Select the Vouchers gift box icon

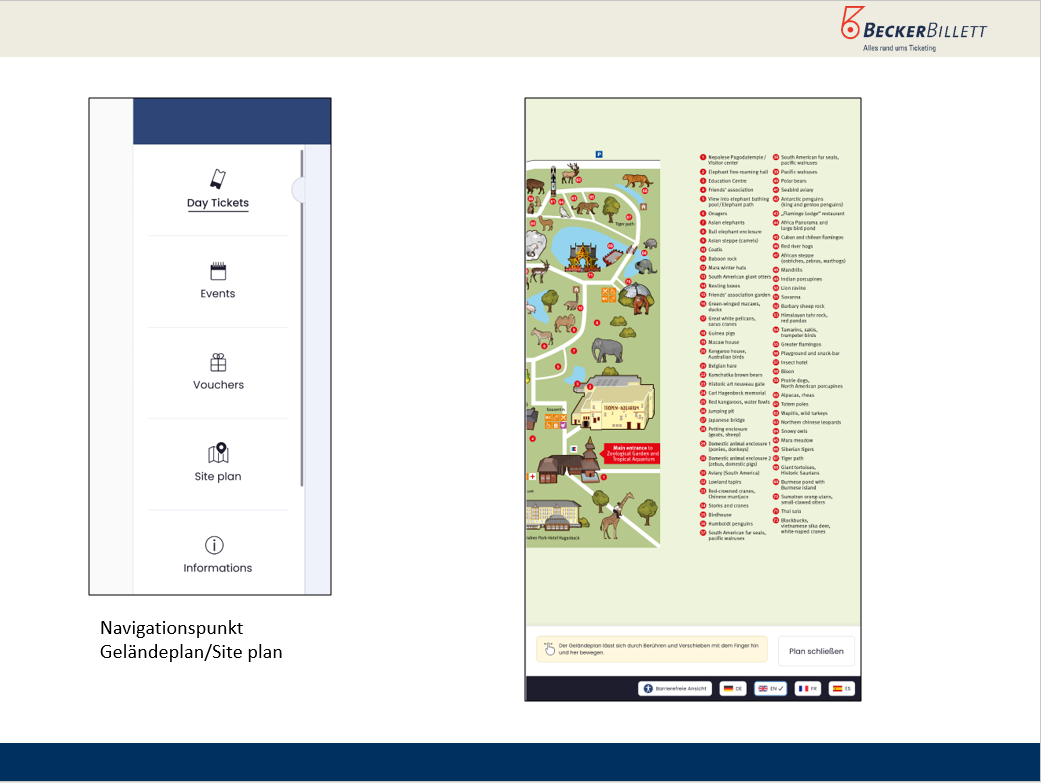(x=217, y=362)
